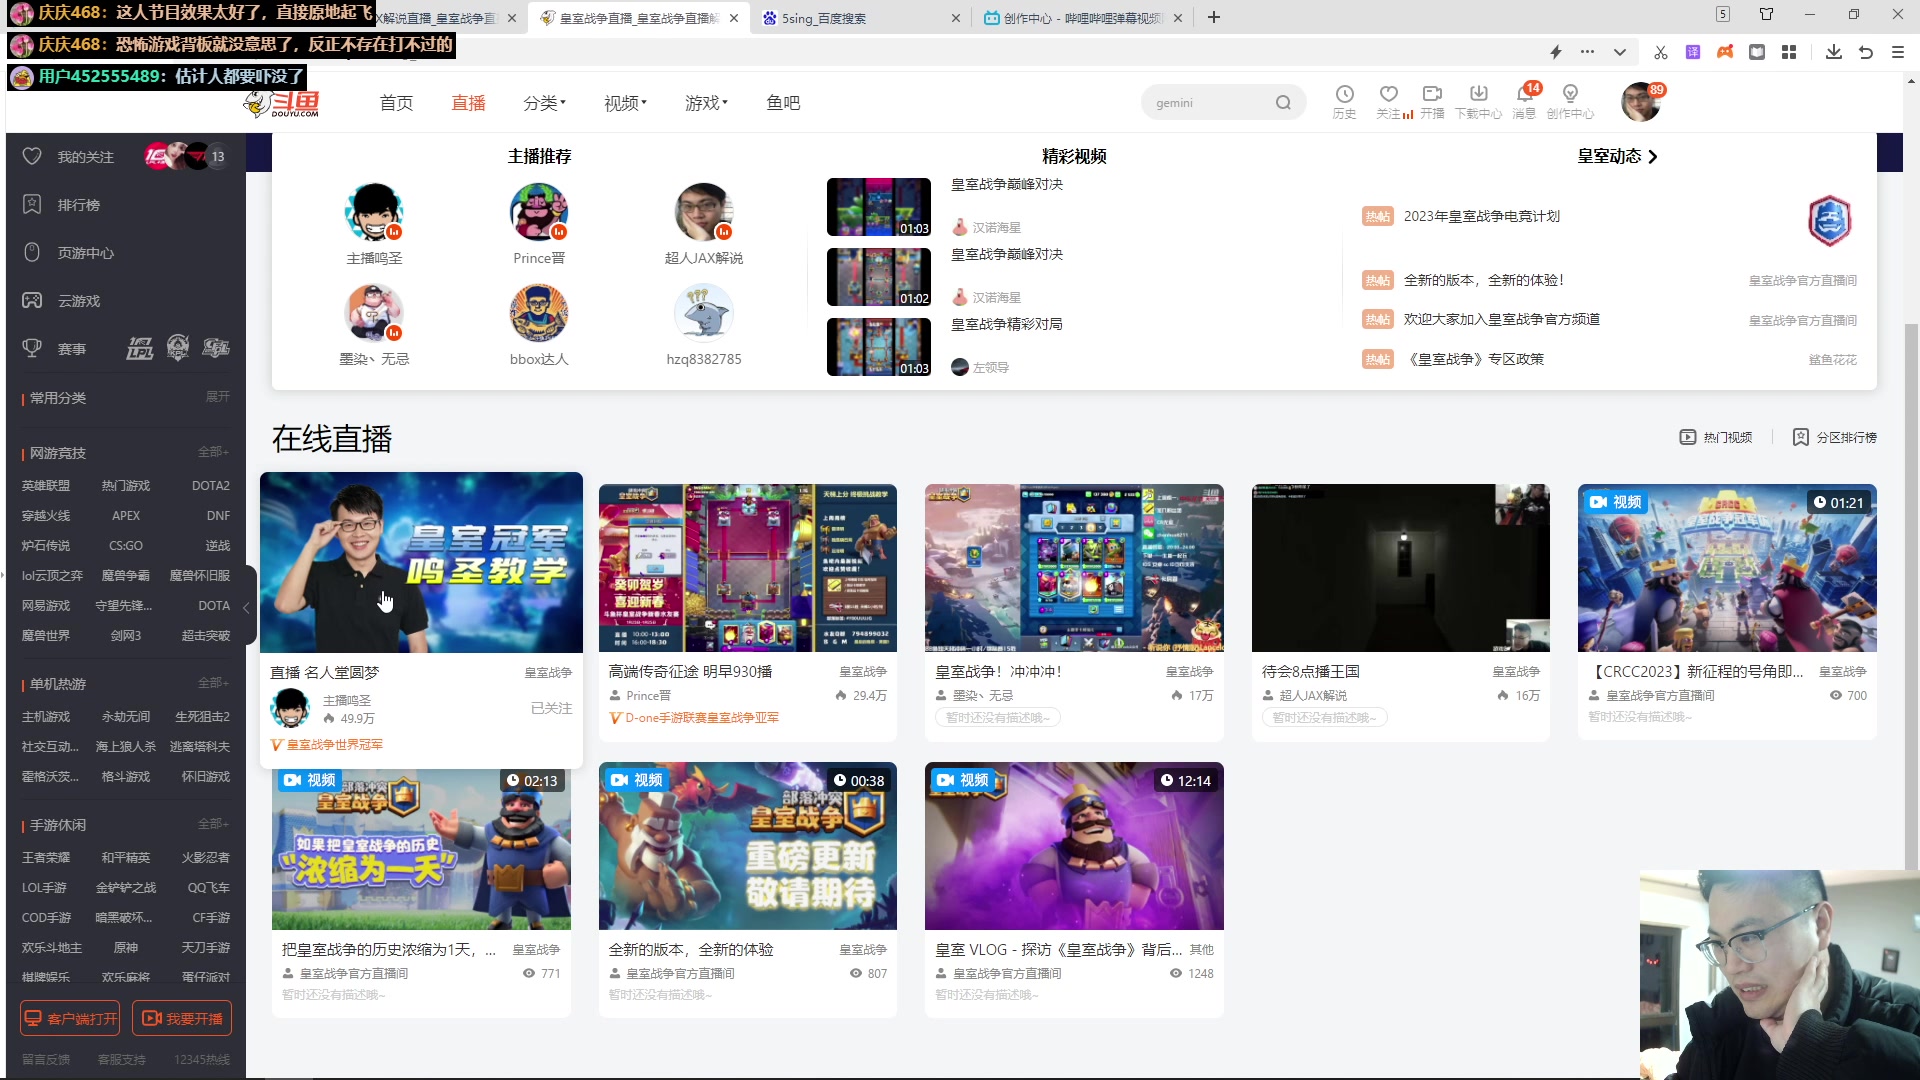
Task: Close the 皇室战争直播 active browser tab
Action: point(734,18)
